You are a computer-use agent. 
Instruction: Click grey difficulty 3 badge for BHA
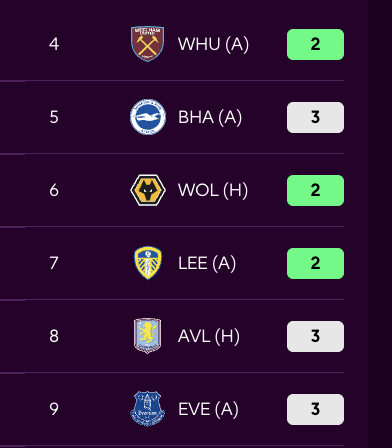[x=315, y=117]
